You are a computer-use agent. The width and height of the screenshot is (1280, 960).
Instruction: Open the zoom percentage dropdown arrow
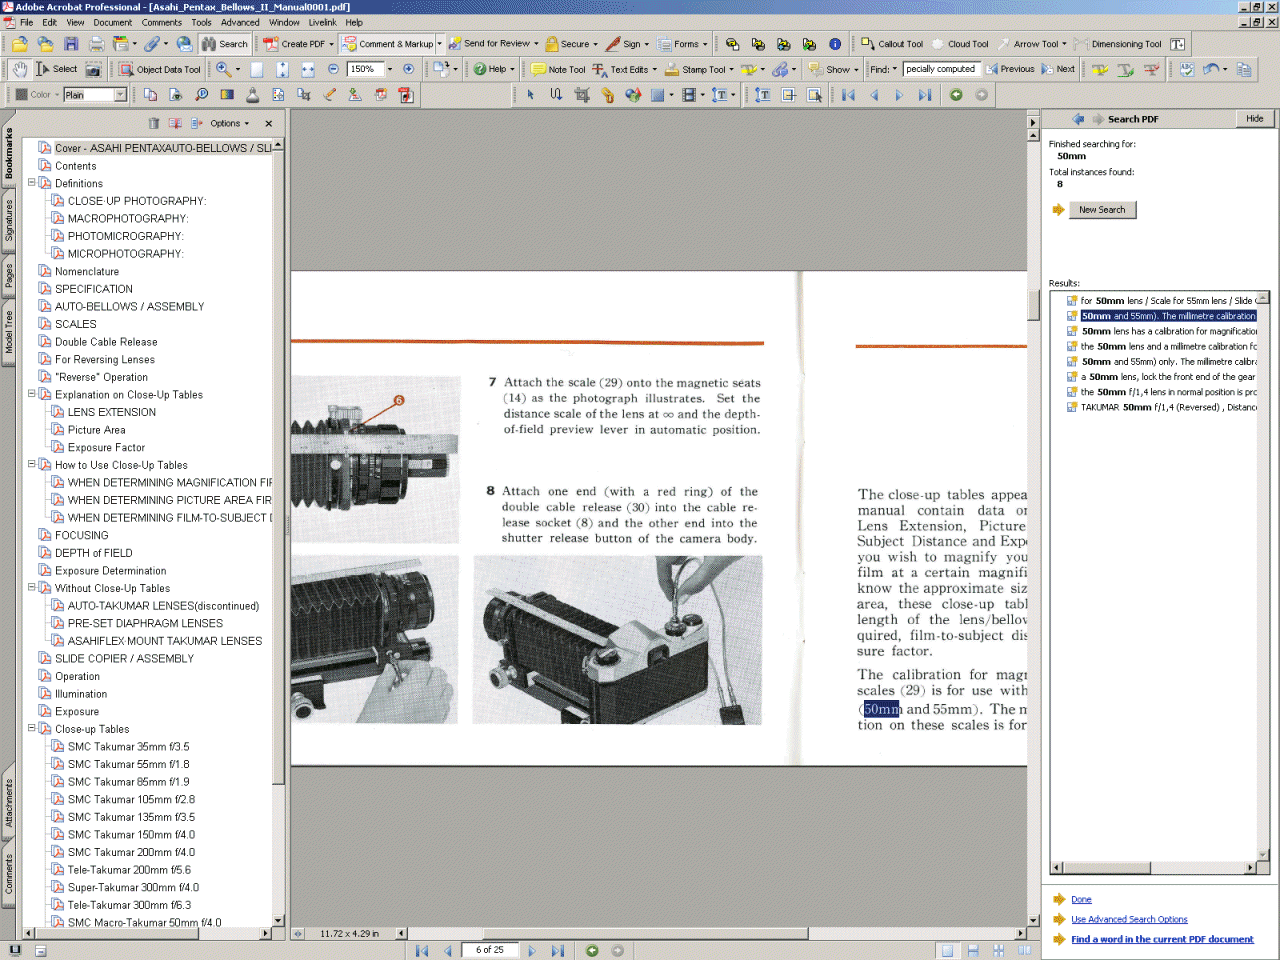[390, 69]
